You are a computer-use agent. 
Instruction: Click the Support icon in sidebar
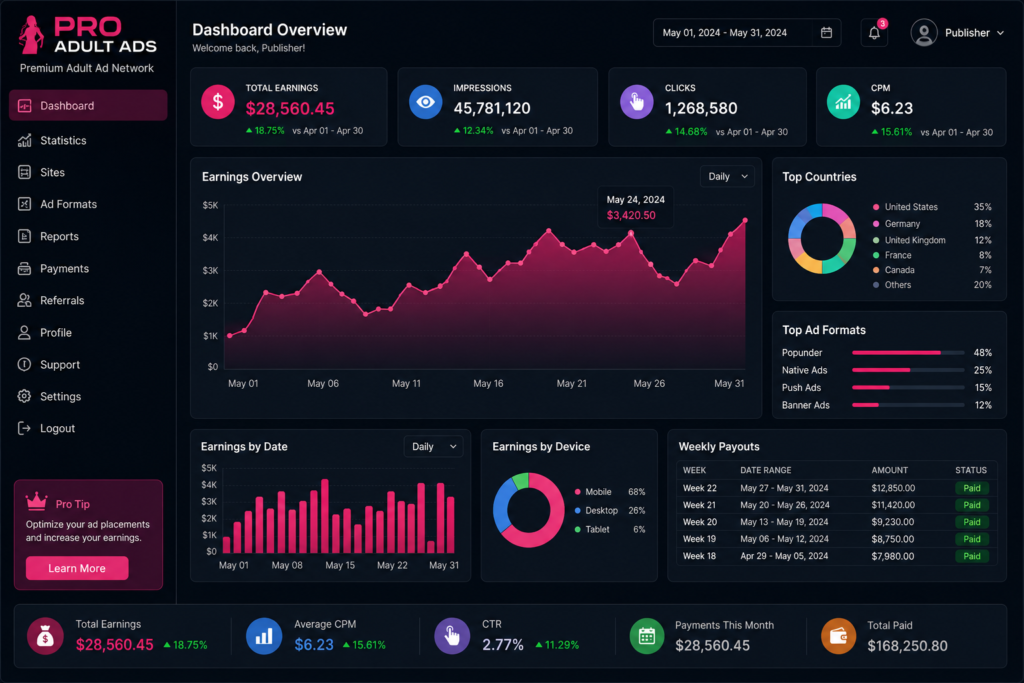[25, 364]
